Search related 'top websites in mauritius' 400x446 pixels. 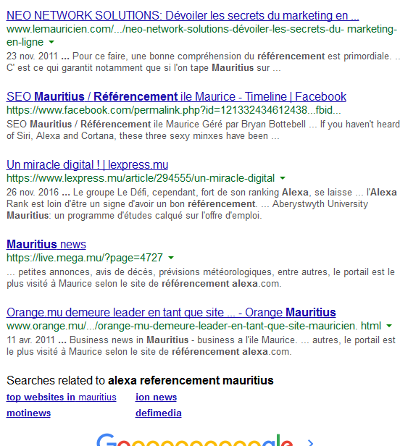point(61,397)
